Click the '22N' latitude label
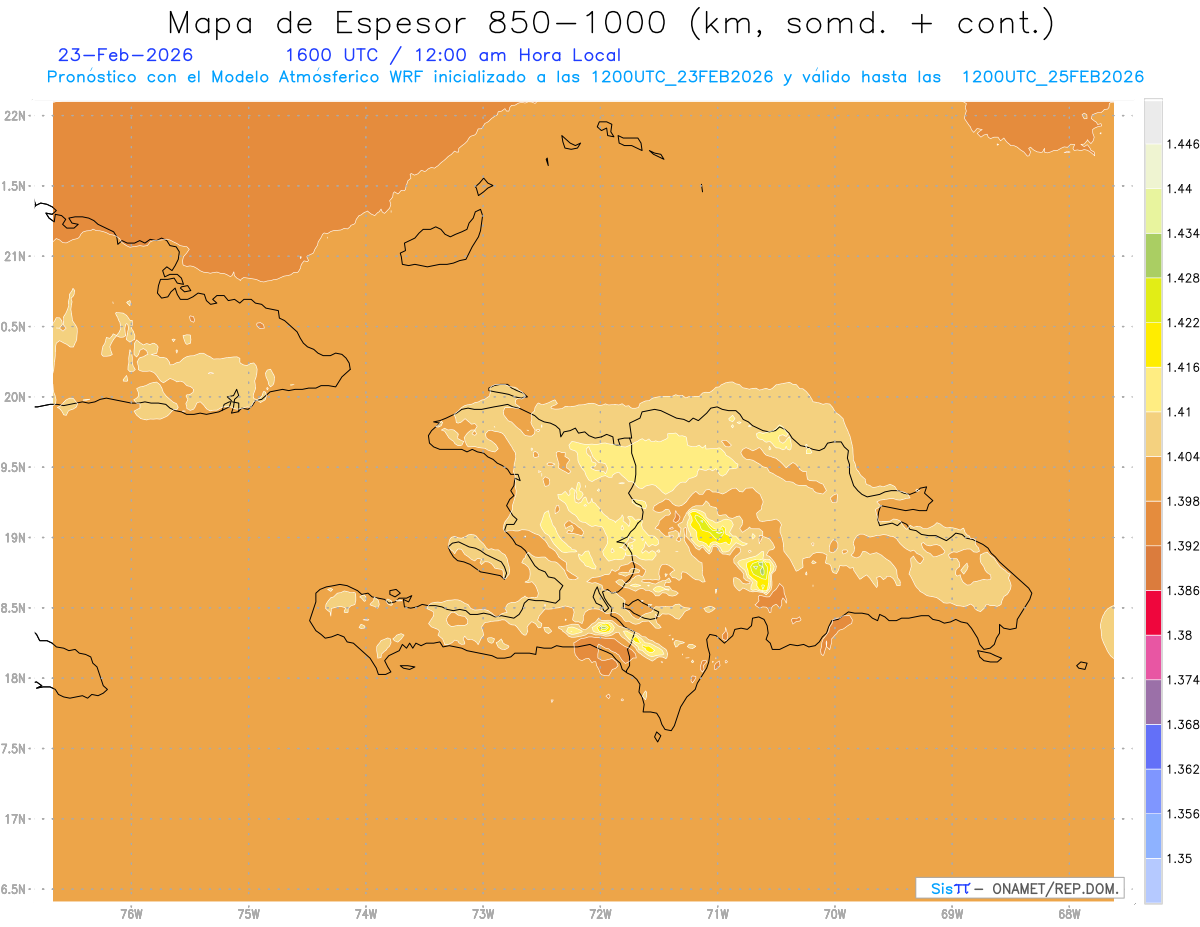 15,115
